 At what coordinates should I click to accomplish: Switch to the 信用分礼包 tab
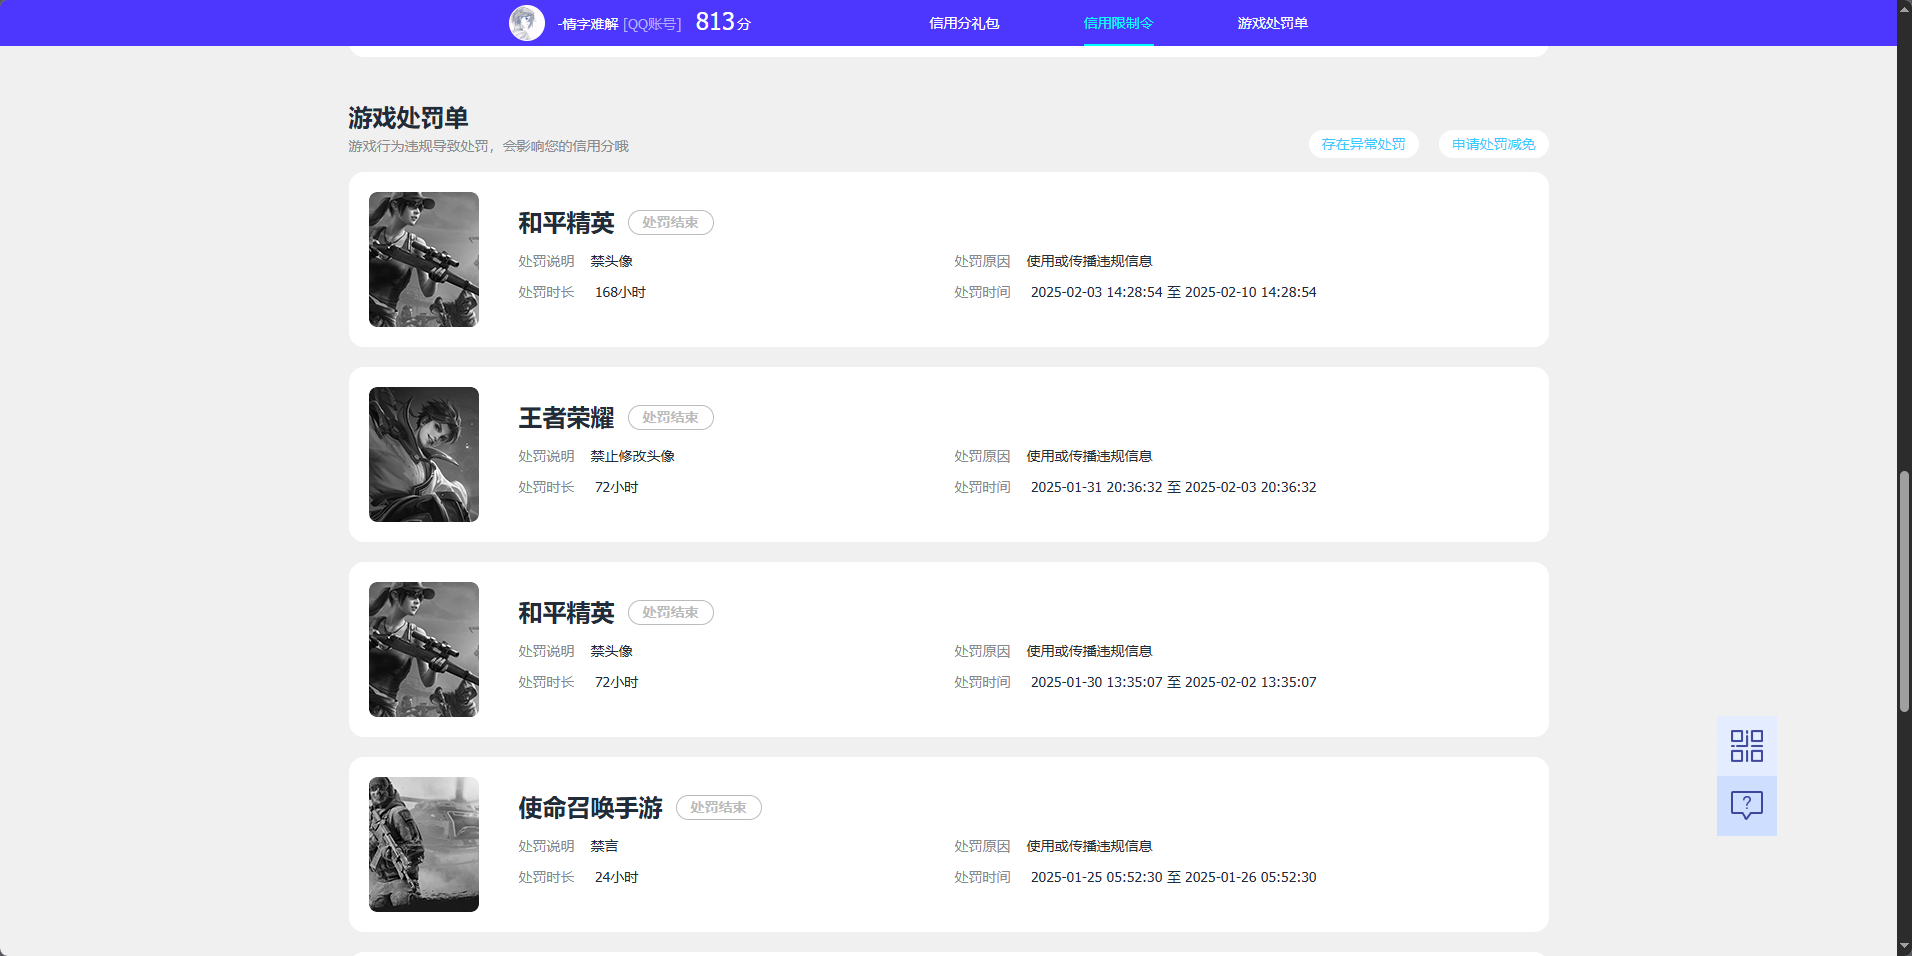(964, 22)
